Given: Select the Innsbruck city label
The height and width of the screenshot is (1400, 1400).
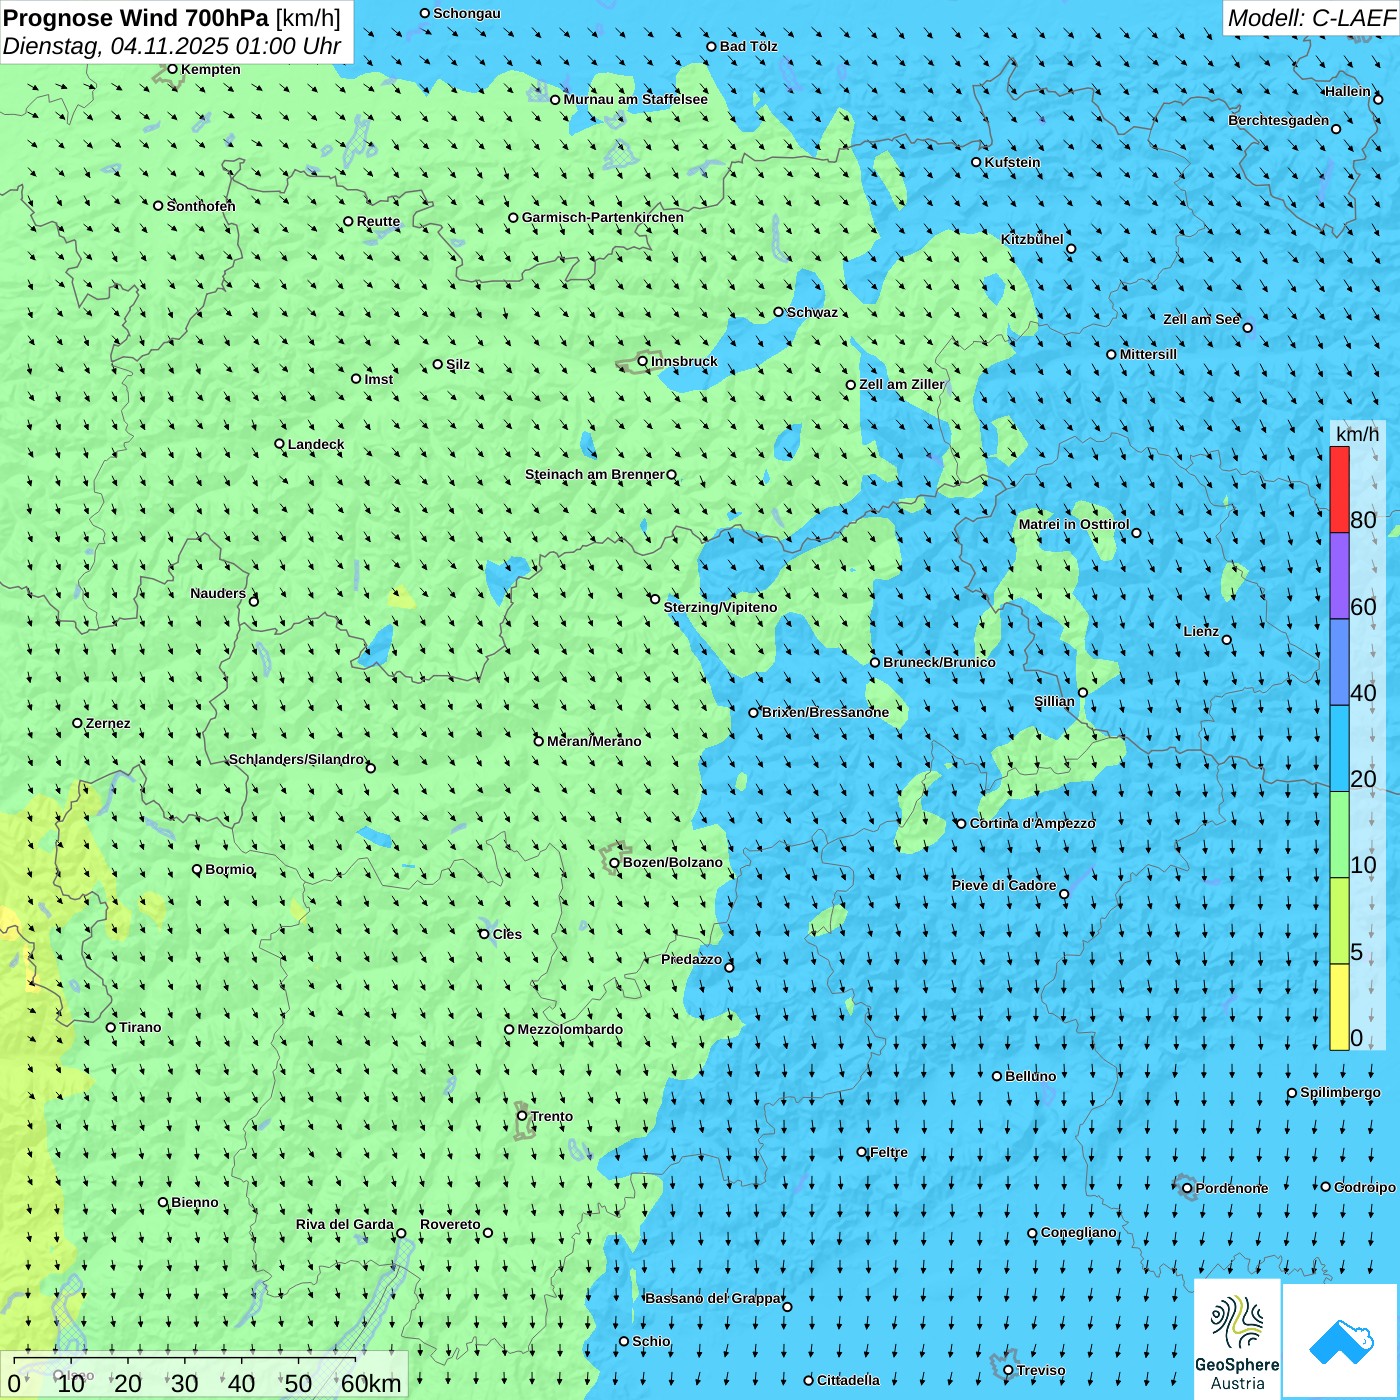Looking at the screenshot, I should tap(684, 361).
